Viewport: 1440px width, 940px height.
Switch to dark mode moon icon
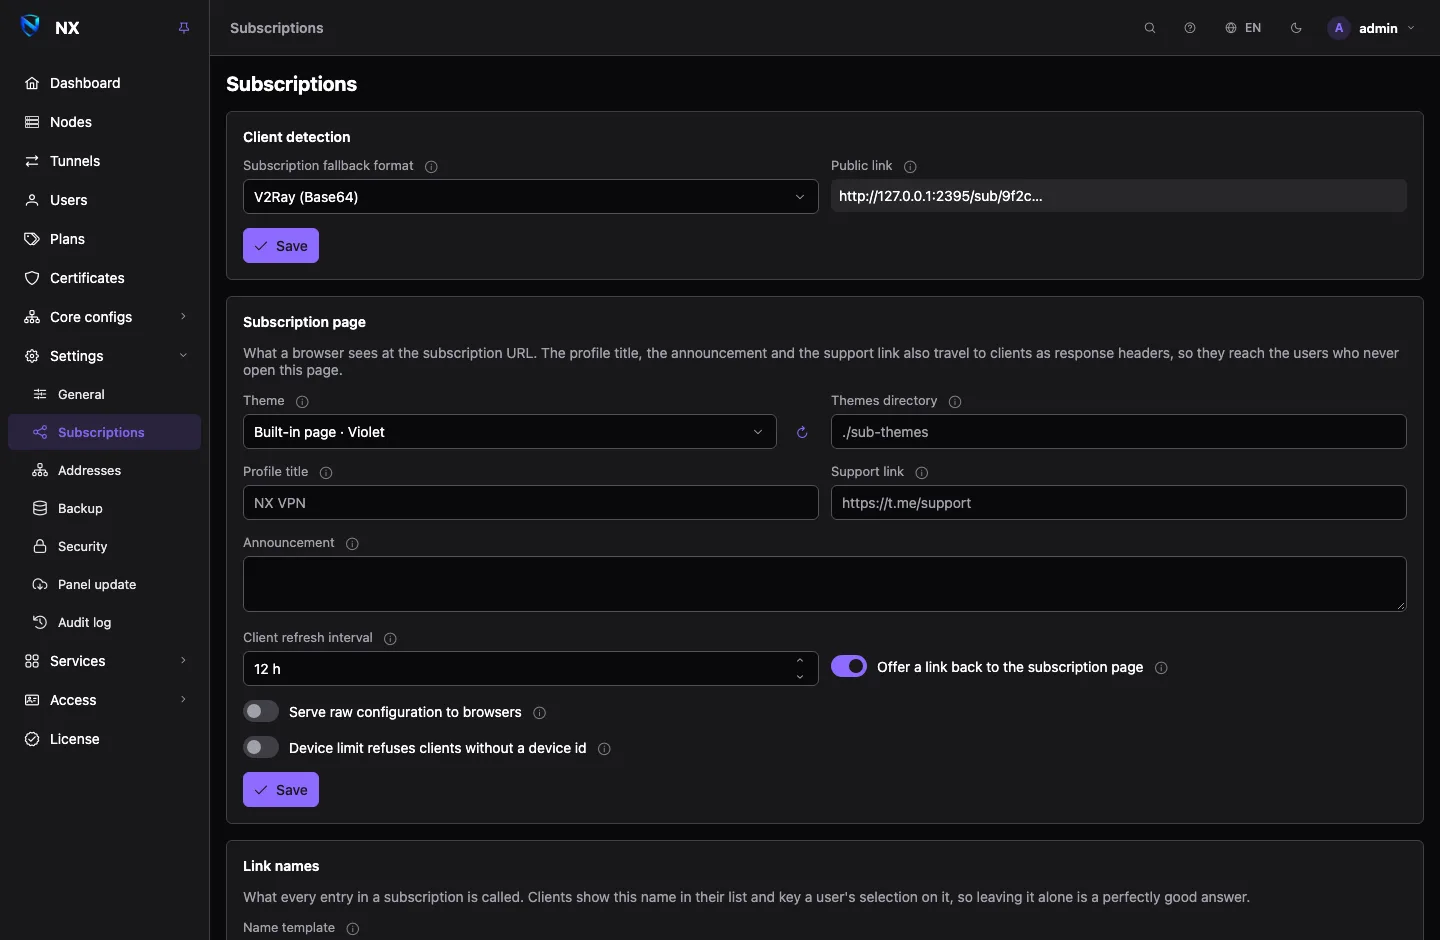tap(1296, 28)
